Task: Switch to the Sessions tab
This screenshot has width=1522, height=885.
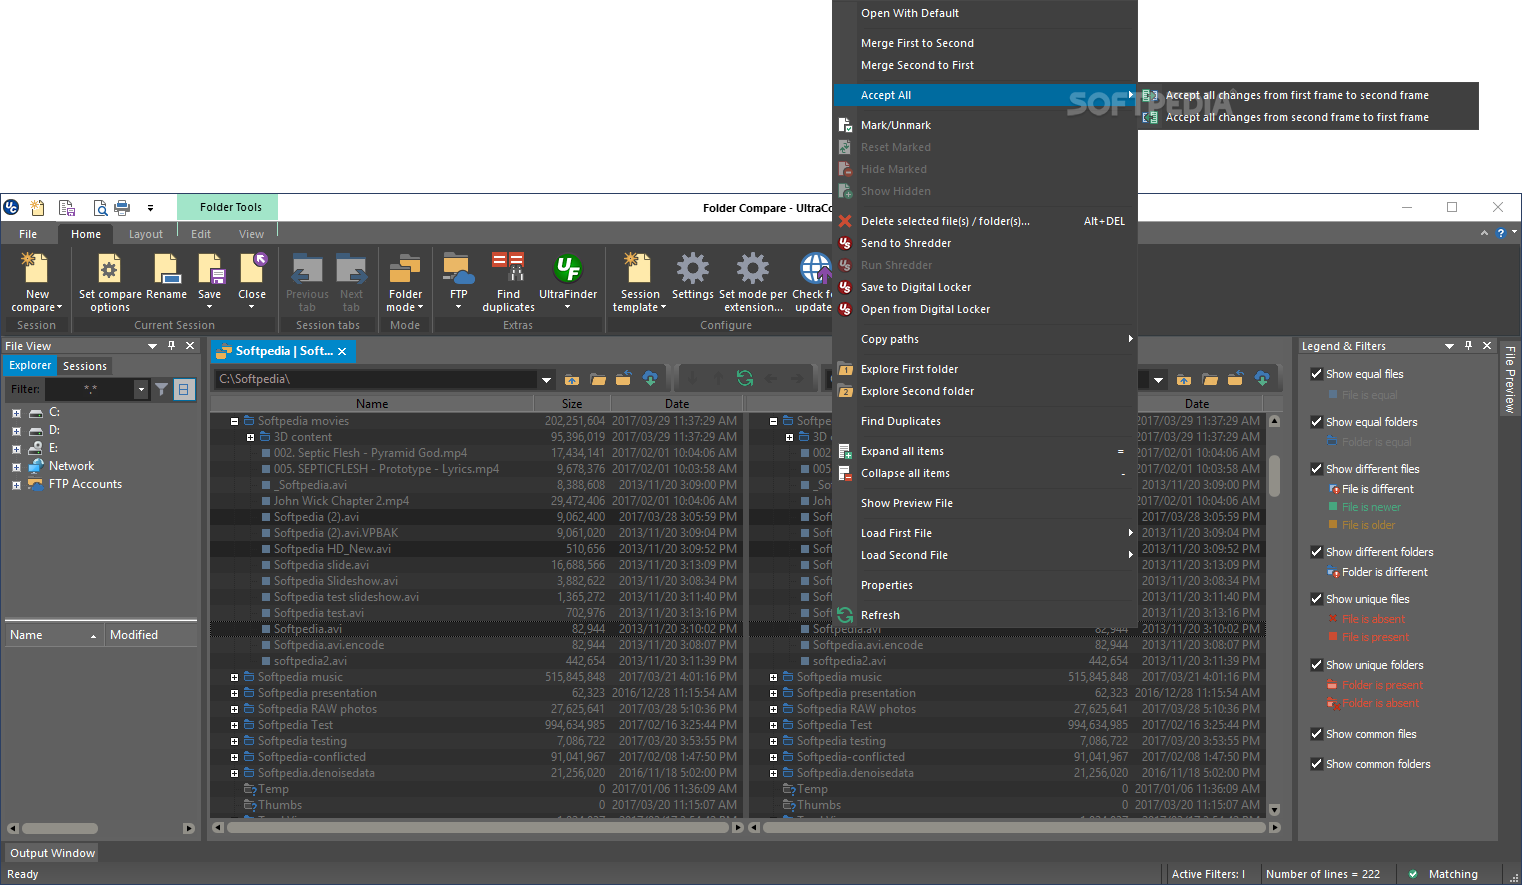Action: point(85,366)
